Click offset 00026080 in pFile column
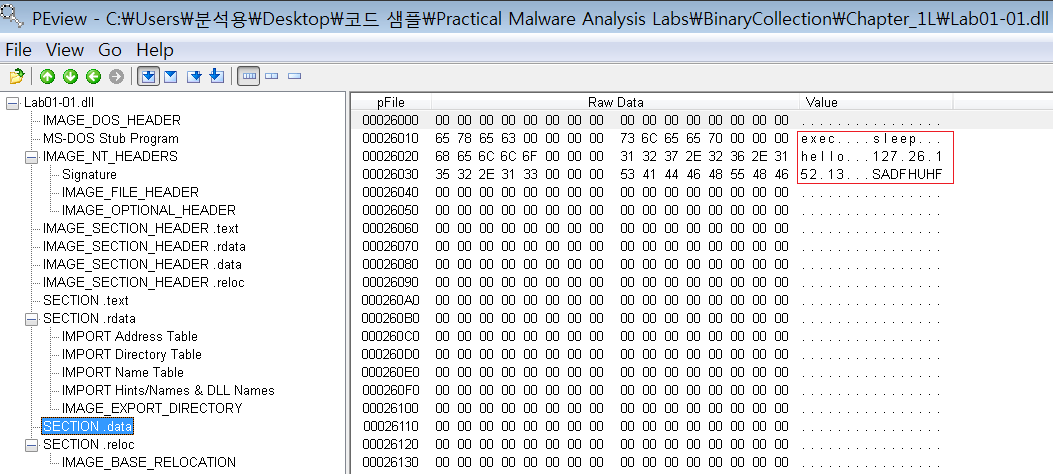 click(x=390, y=265)
